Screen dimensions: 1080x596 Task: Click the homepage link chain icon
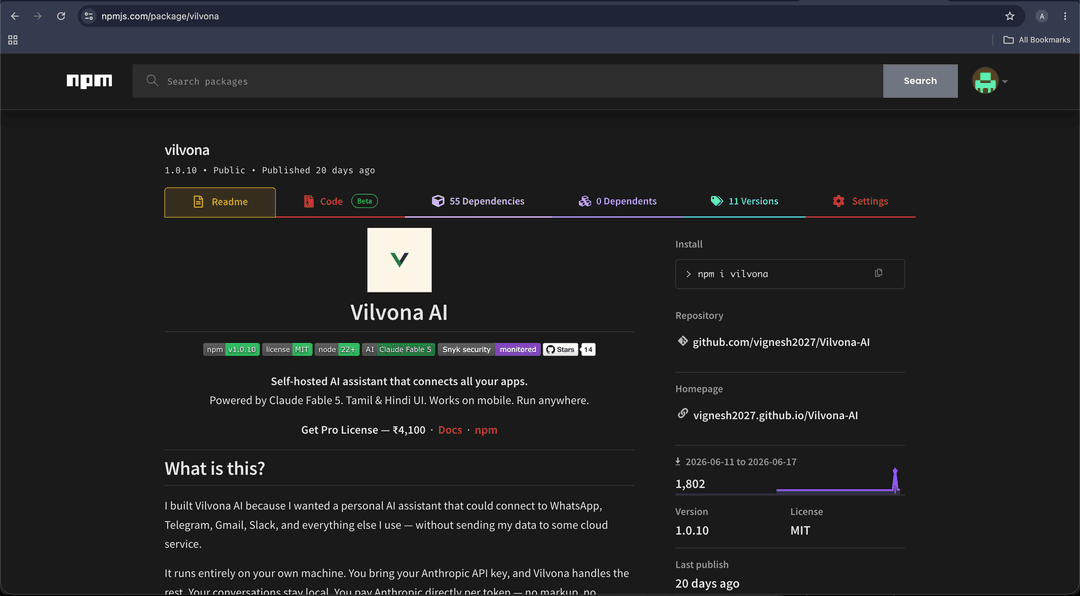[683, 414]
